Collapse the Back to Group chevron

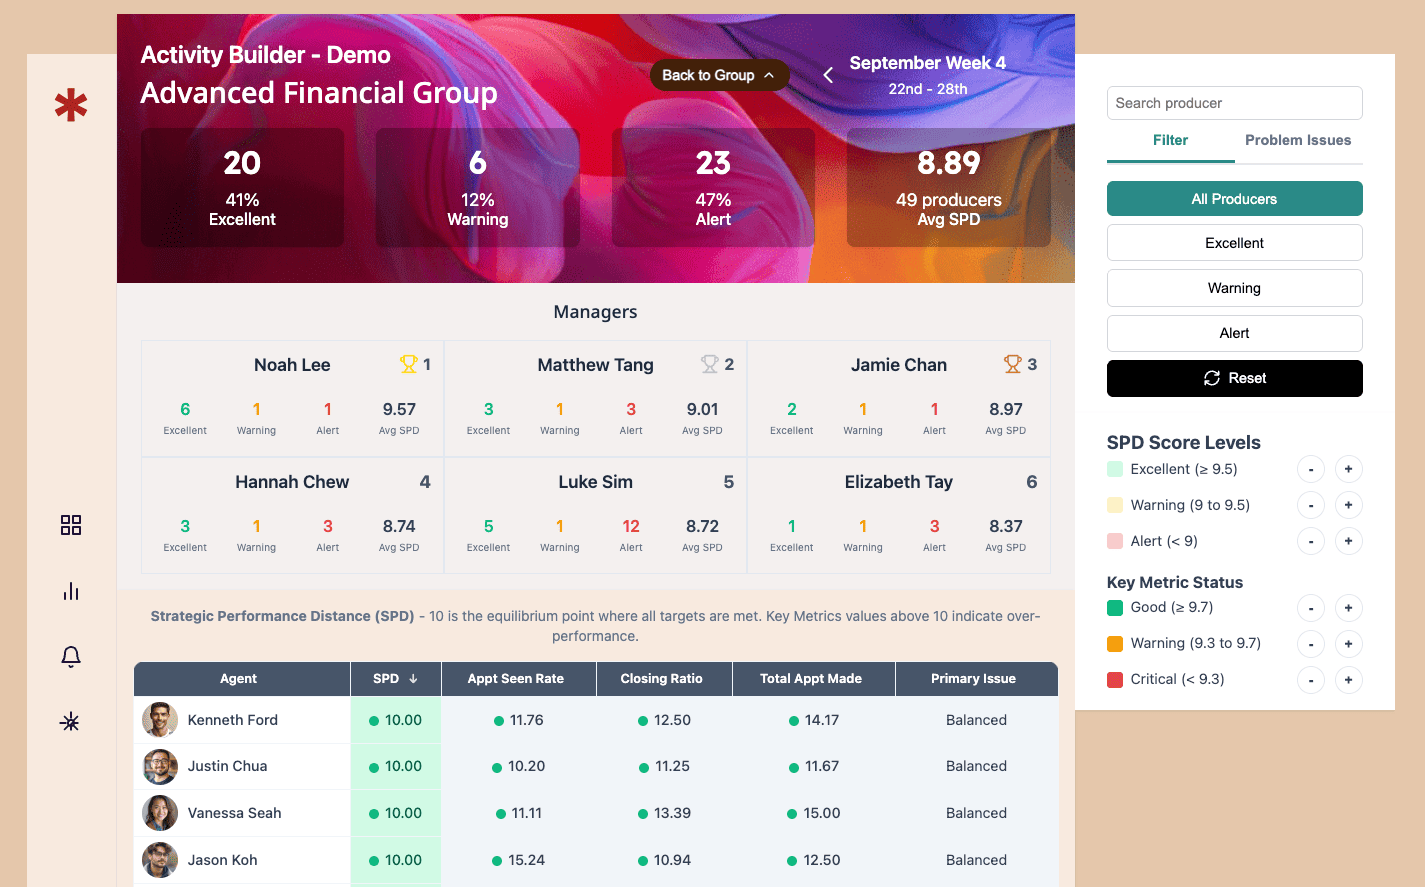[769, 74]
